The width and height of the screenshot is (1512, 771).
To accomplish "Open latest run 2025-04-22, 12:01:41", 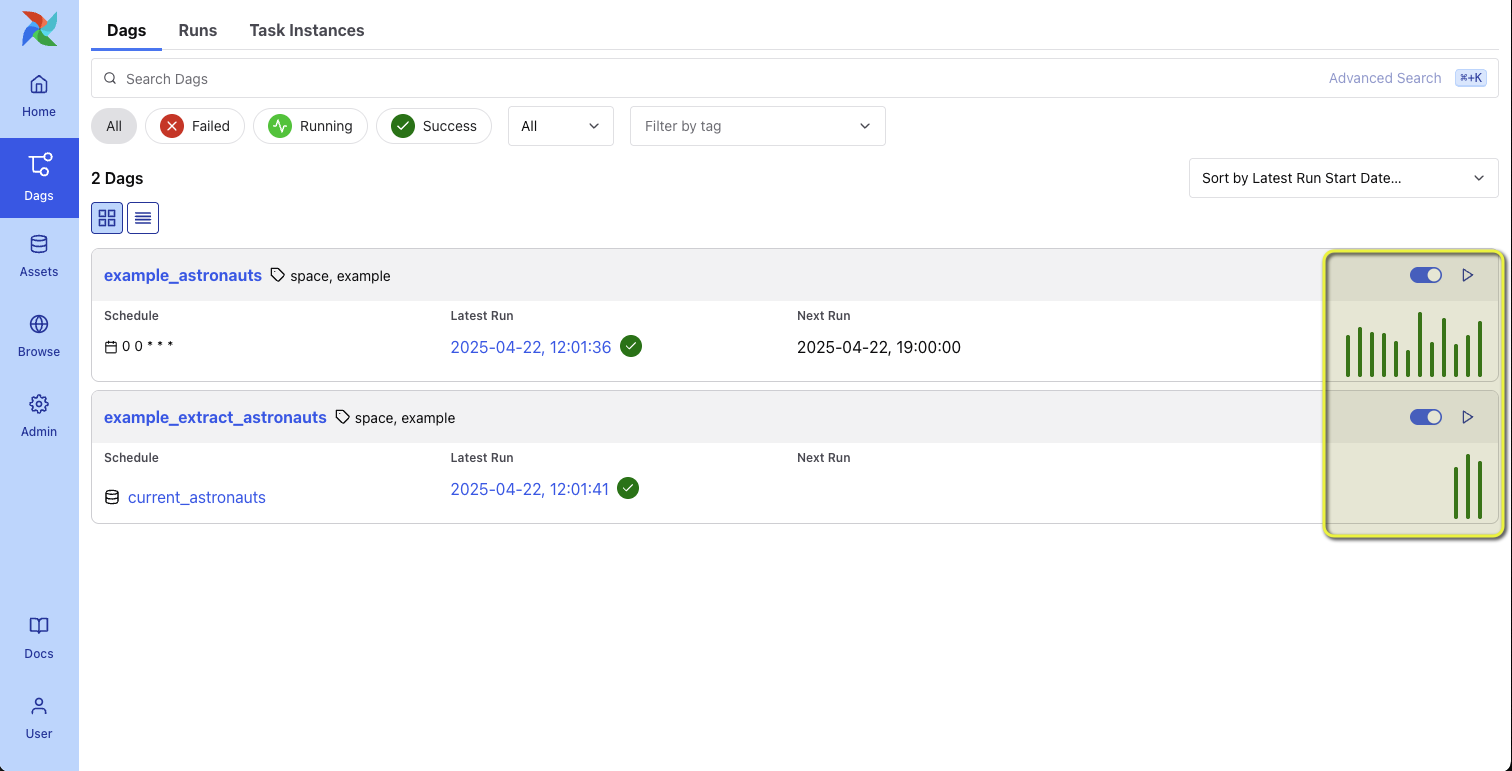I will [530, 489].
